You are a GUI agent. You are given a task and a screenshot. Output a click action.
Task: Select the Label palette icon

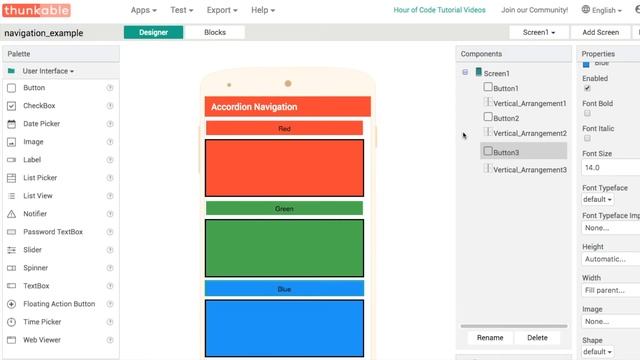tap(11, 160)
